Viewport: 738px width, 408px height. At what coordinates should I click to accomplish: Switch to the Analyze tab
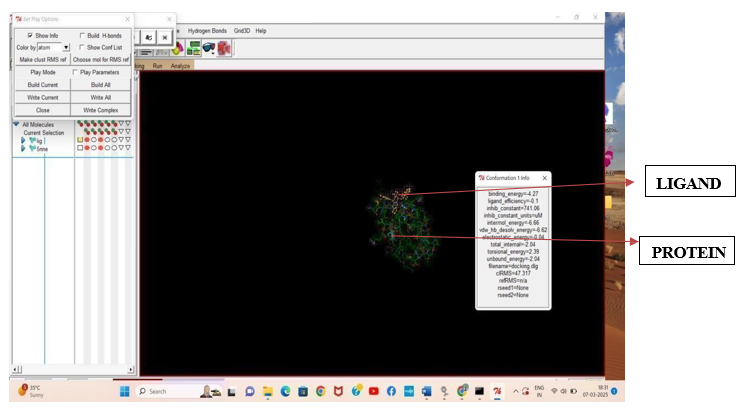tap(180, 65)
